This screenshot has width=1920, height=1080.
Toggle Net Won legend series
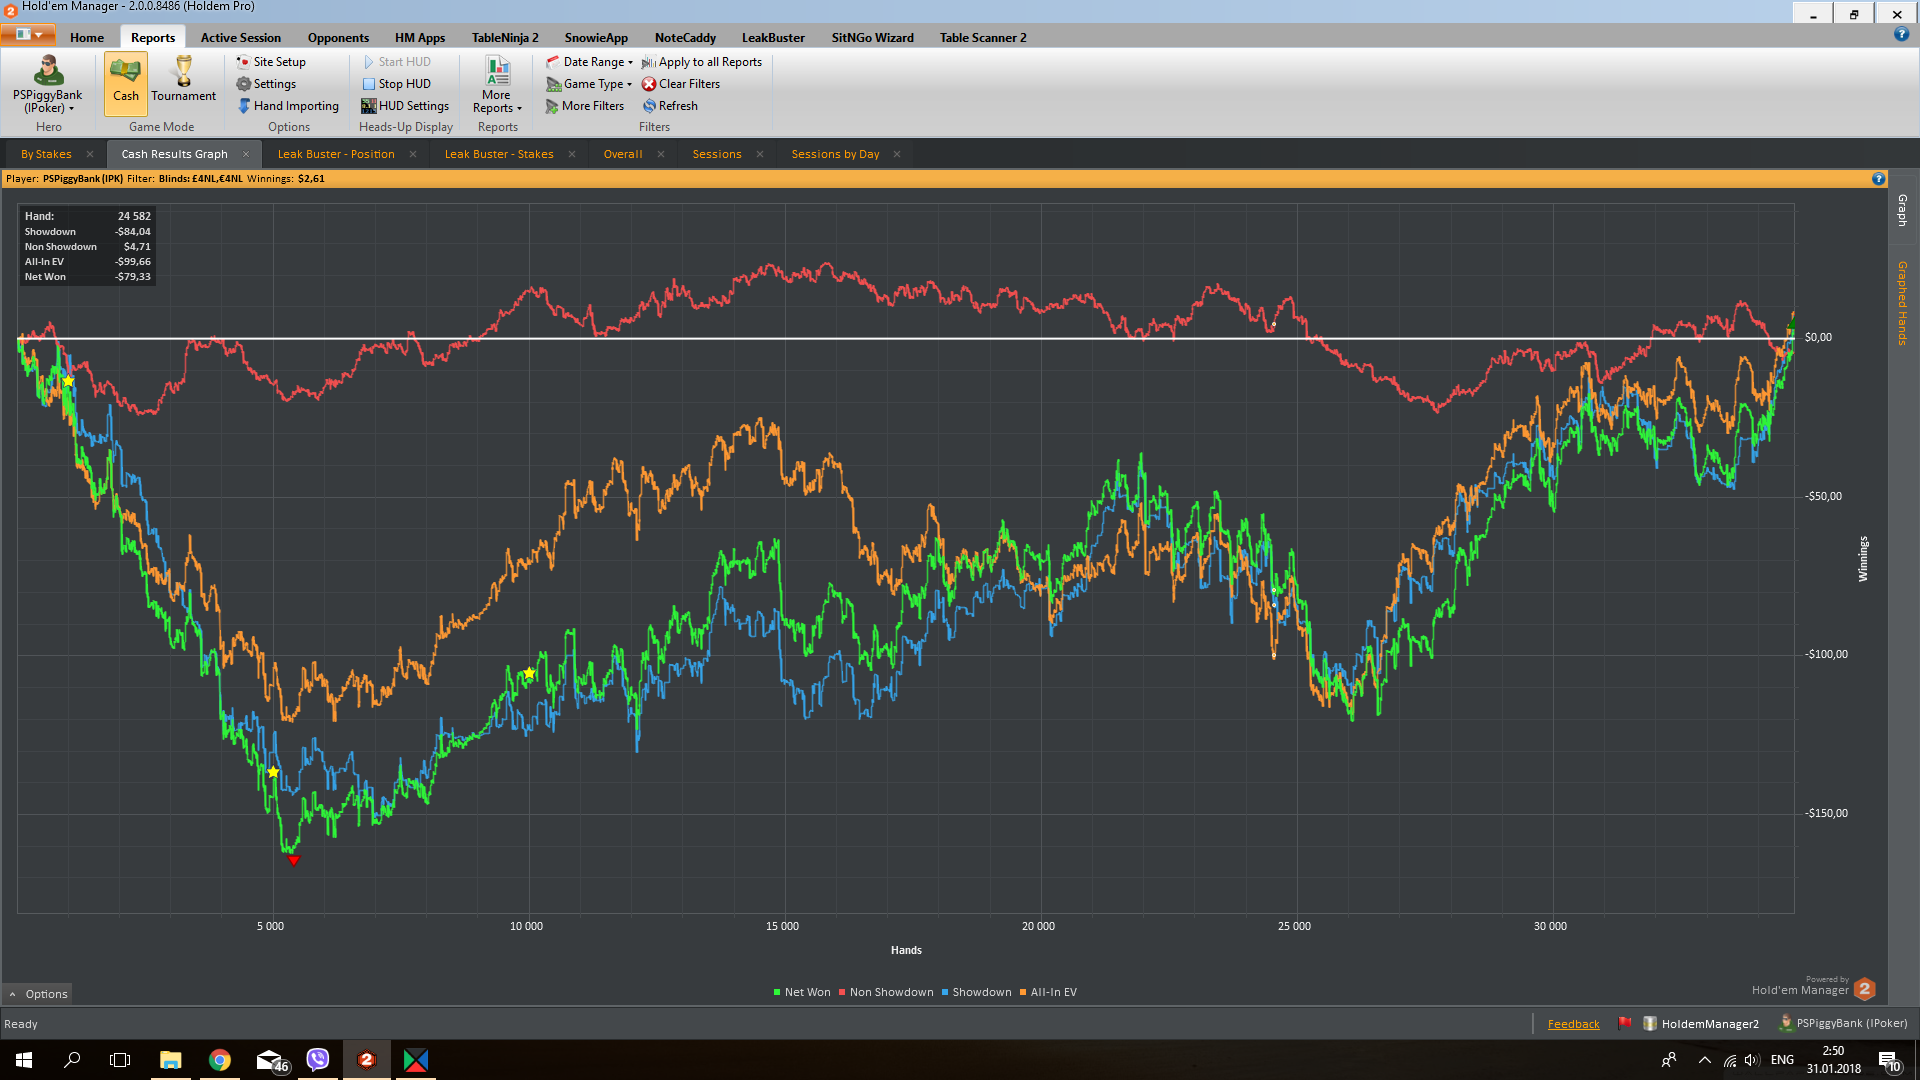(x=802, y=992)
